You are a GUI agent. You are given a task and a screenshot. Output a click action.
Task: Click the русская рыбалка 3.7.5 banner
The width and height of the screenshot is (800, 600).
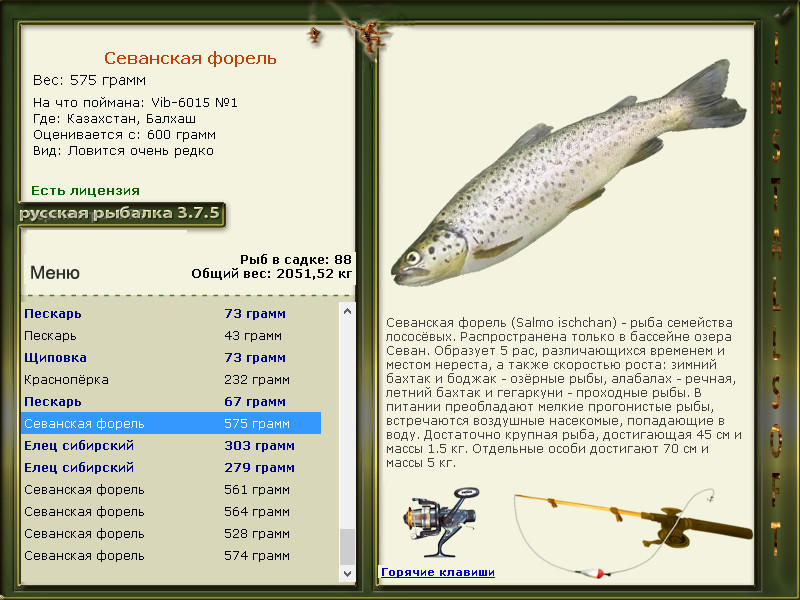[x=120, y=213]
